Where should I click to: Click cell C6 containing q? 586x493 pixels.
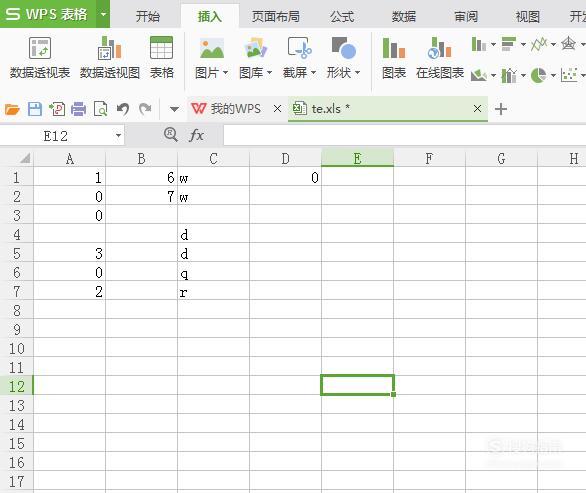213,272
